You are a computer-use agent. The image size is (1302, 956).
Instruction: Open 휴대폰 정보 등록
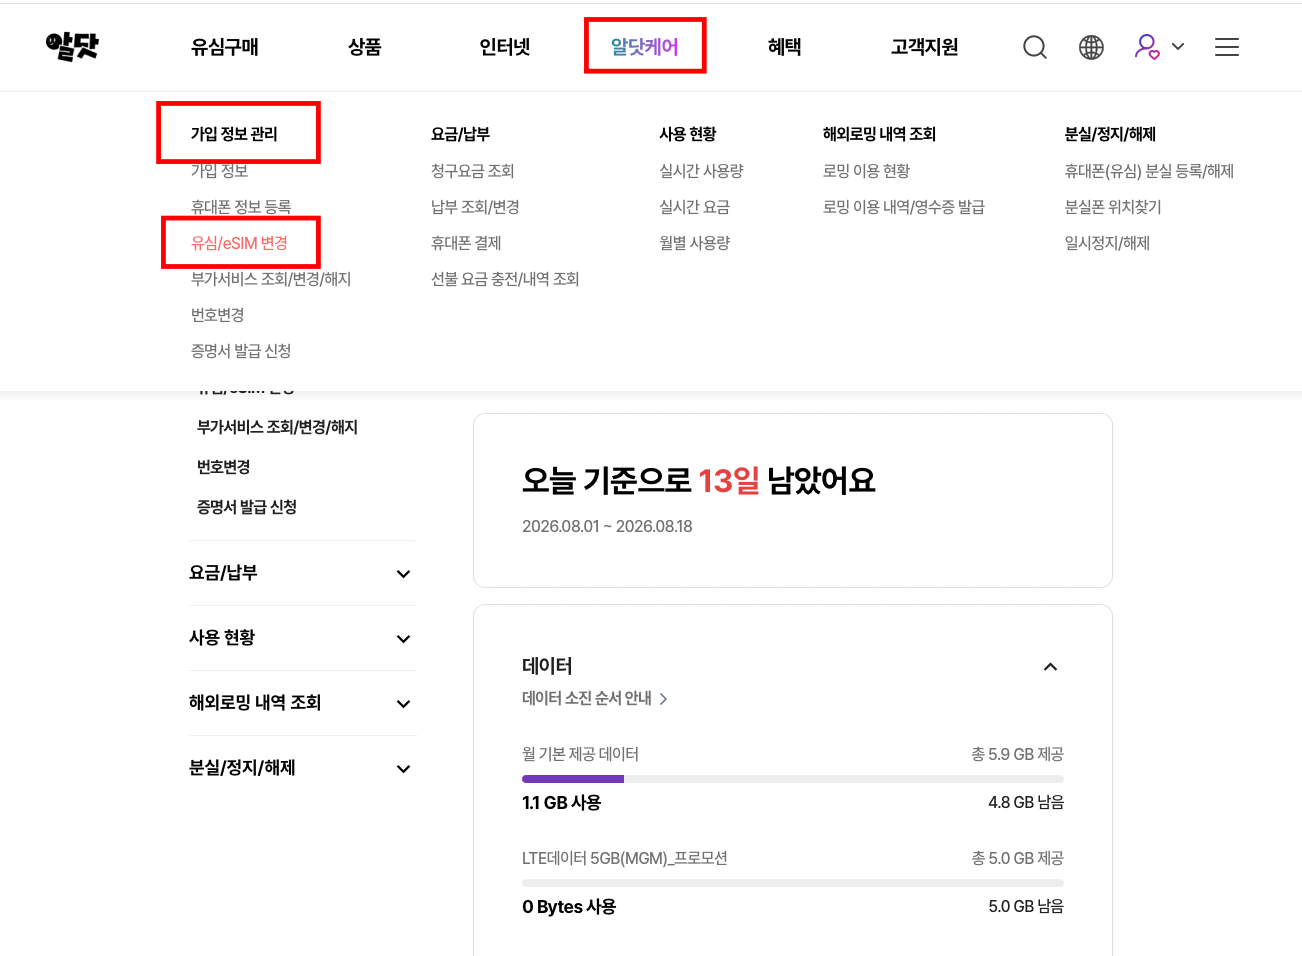click(241, 206)
